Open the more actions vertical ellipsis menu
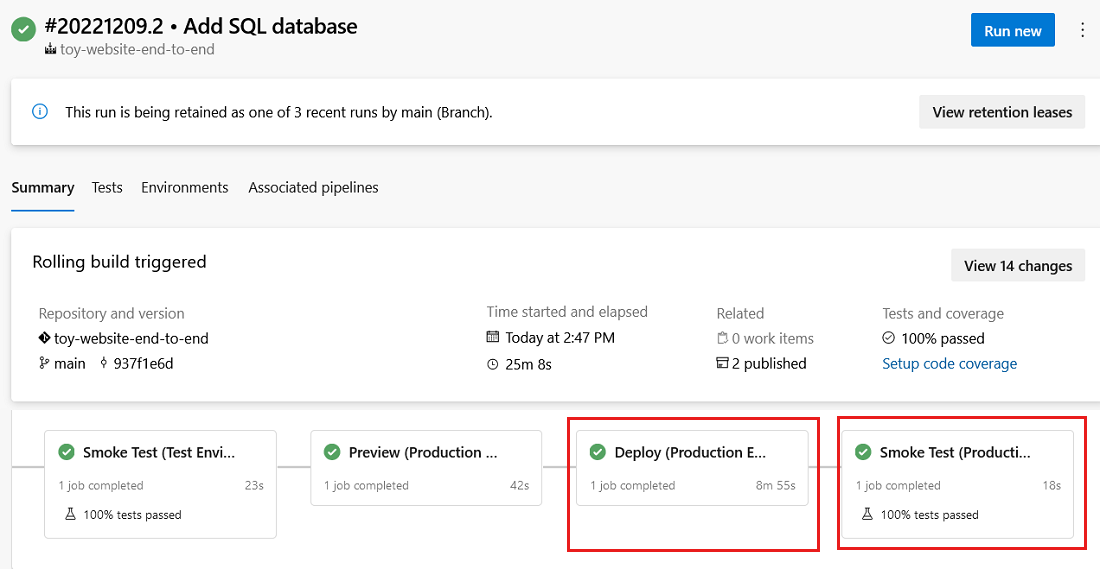This screenshot has height=569, width=1100. 1082,30
